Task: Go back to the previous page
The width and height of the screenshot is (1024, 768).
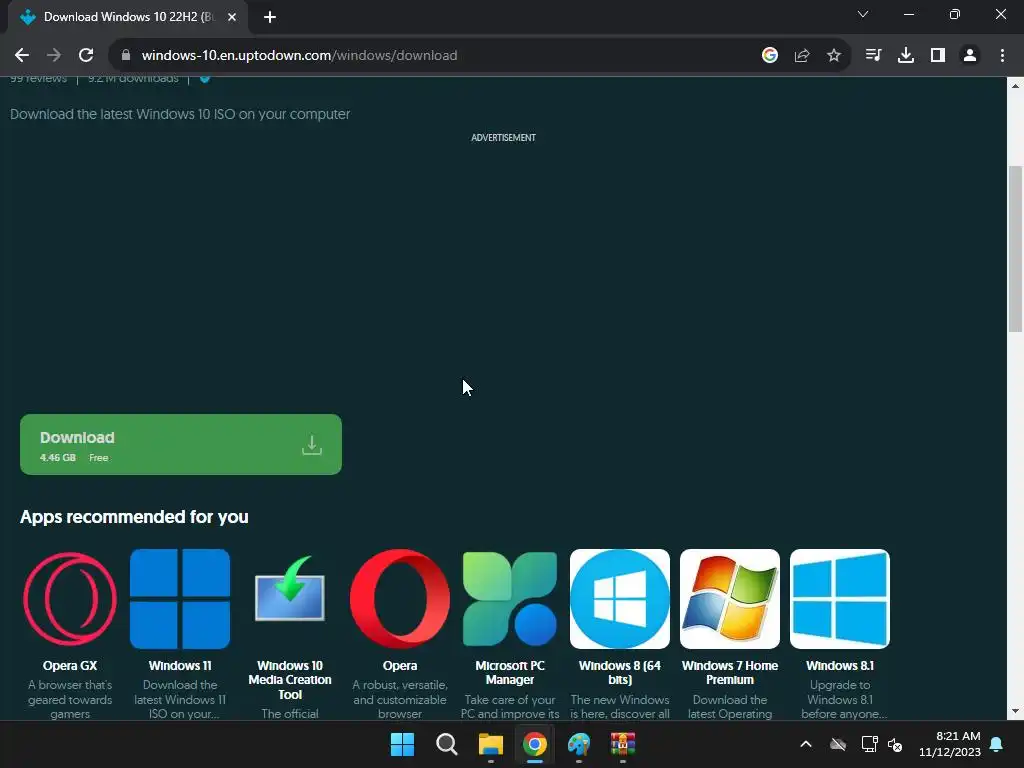Action: pyautogui.click(x=22, y=56)
